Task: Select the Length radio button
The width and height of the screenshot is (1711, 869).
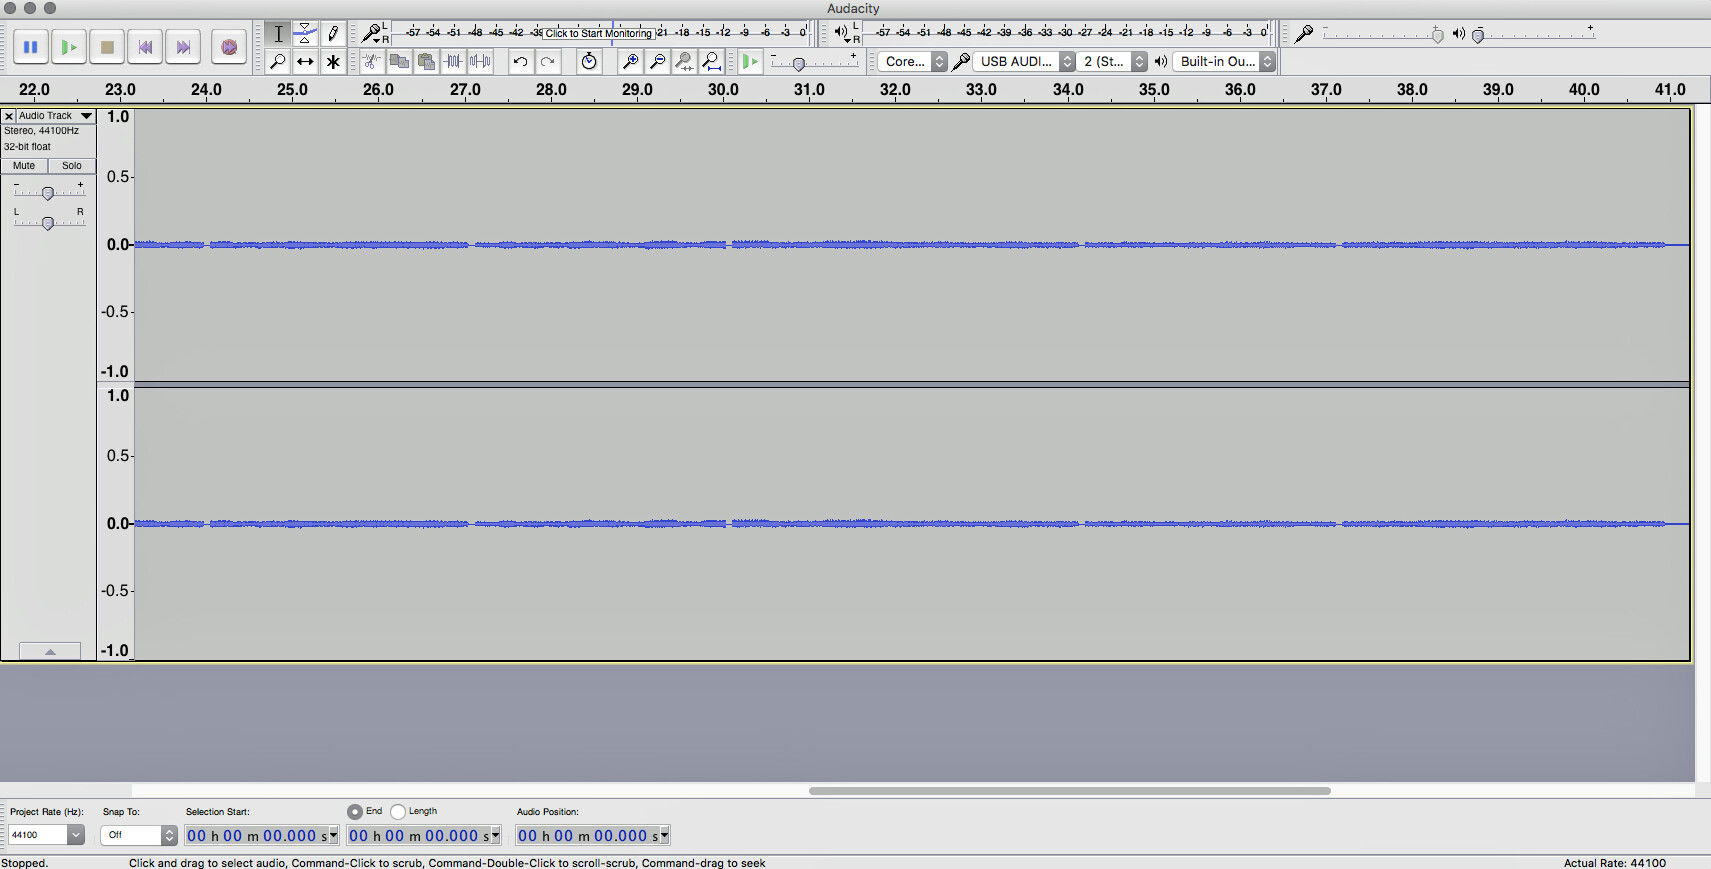Action: point(398,812)
